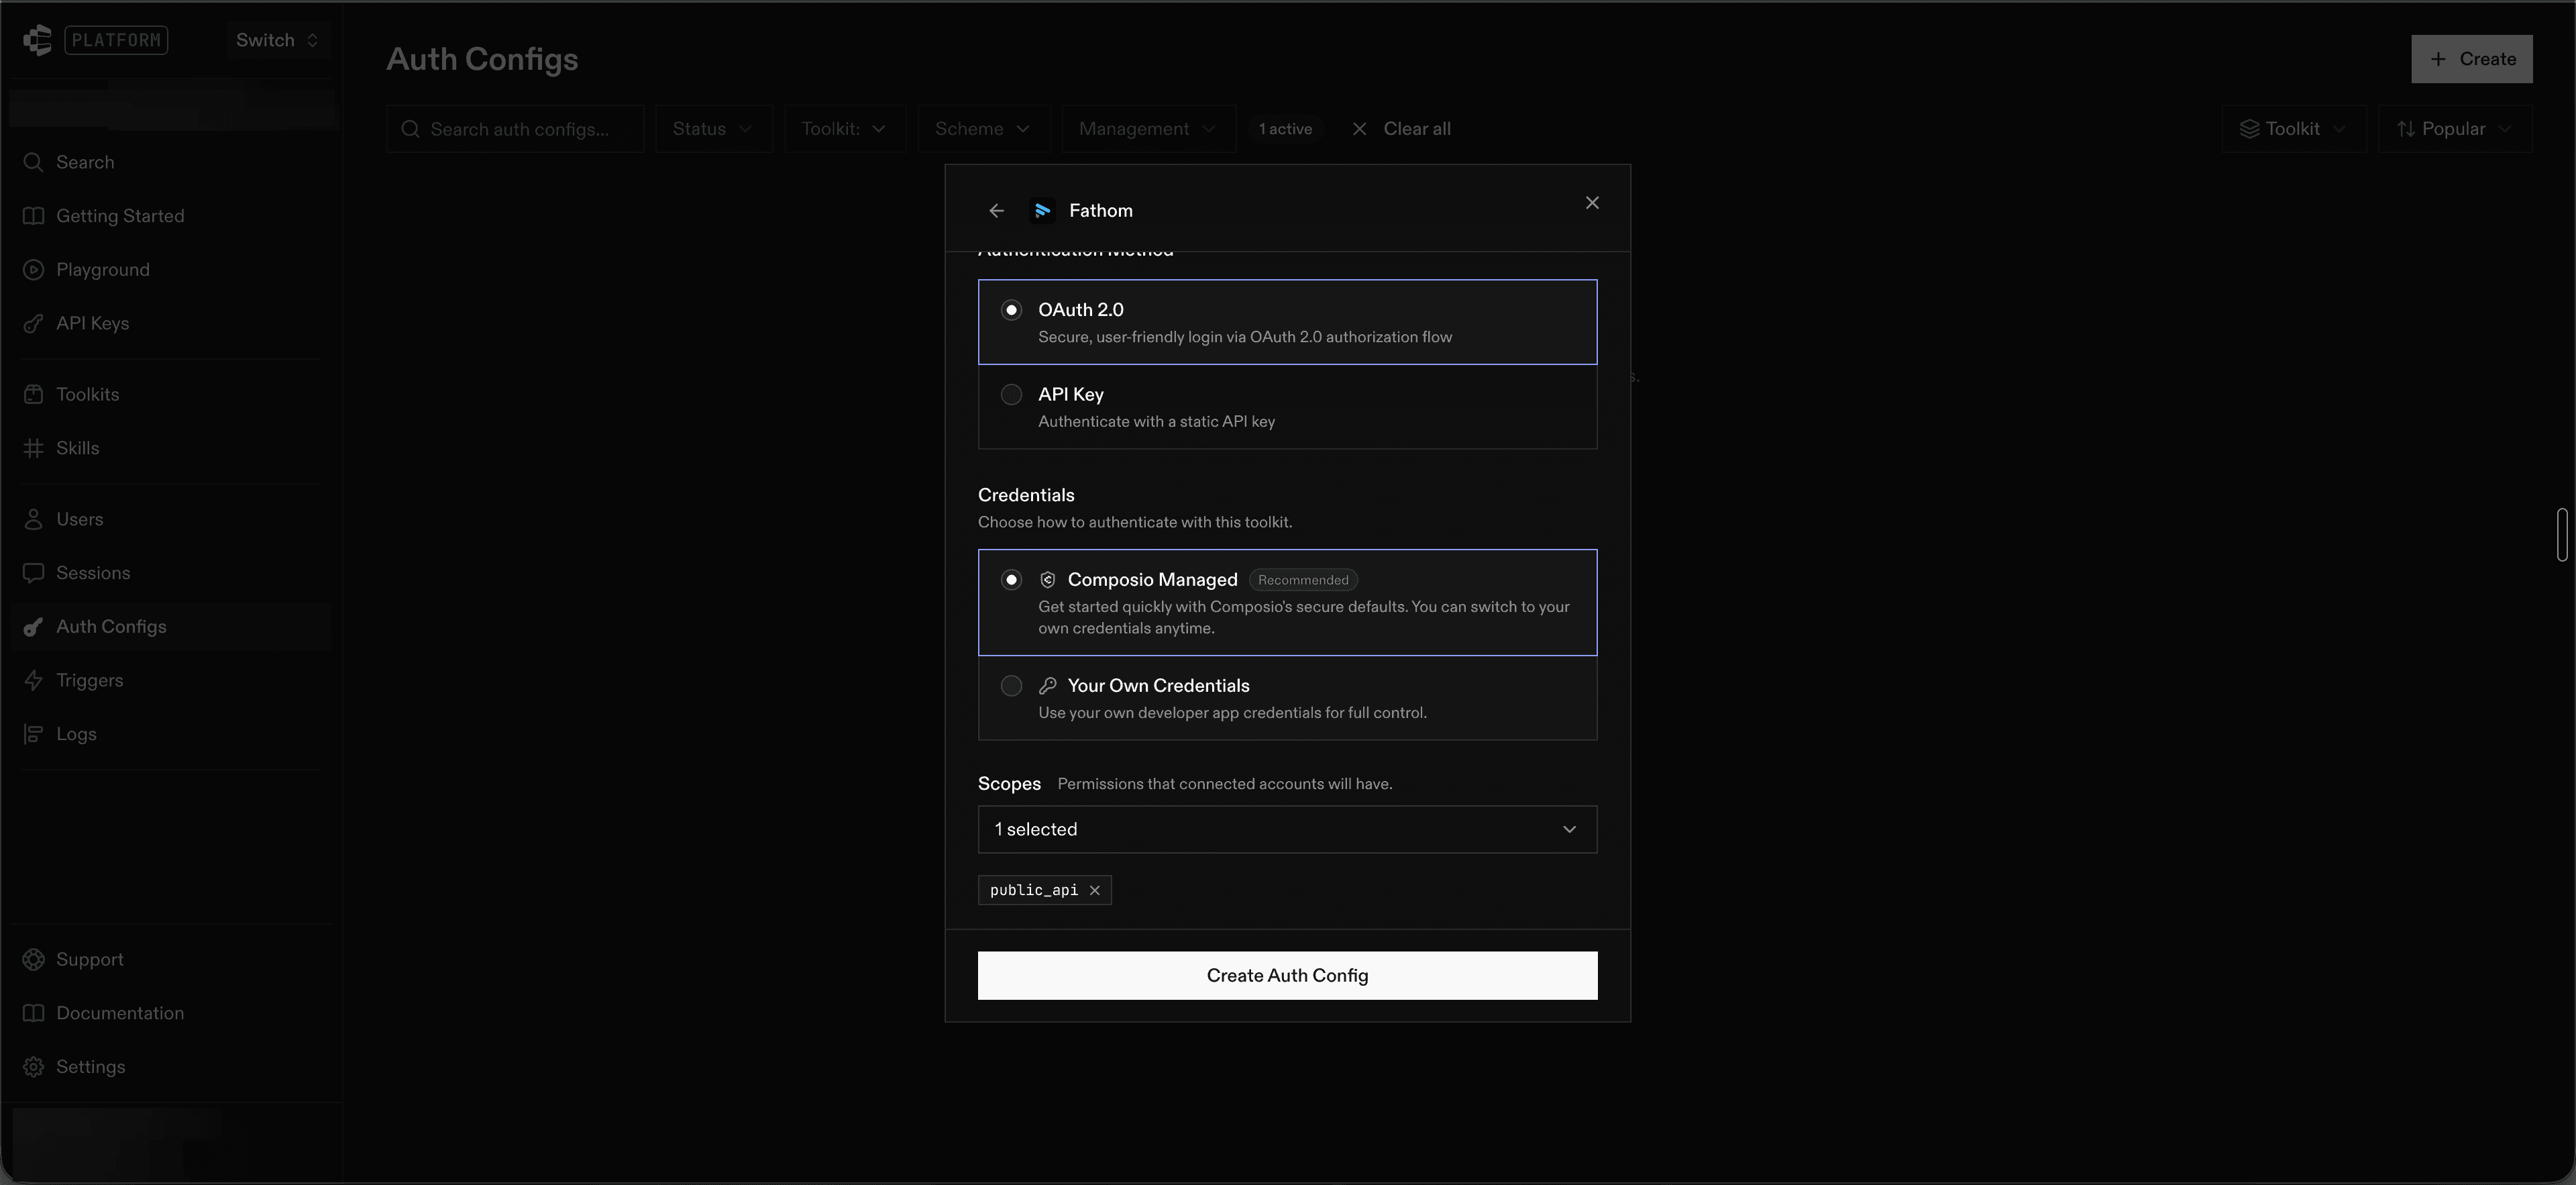This screenshot has width=2576, height=1185.
Task: Open the Playground section
Action: coord(170,270)
